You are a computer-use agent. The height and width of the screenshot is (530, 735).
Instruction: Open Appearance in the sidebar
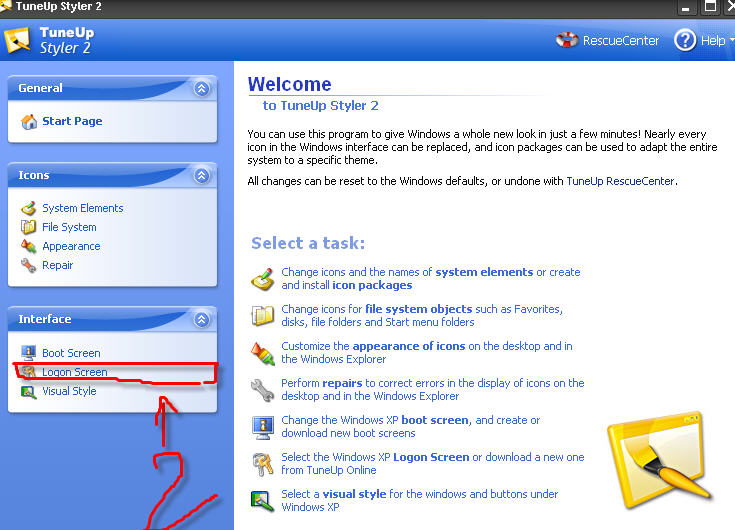(71, 246)
